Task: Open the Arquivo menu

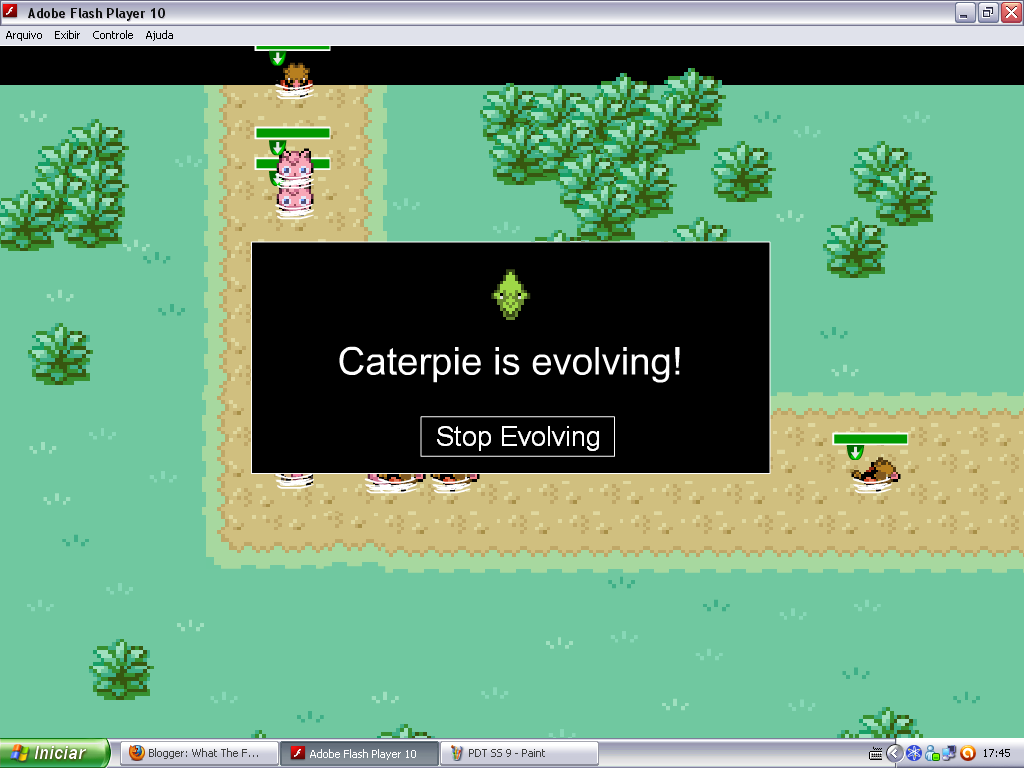Action: [24, 35]
